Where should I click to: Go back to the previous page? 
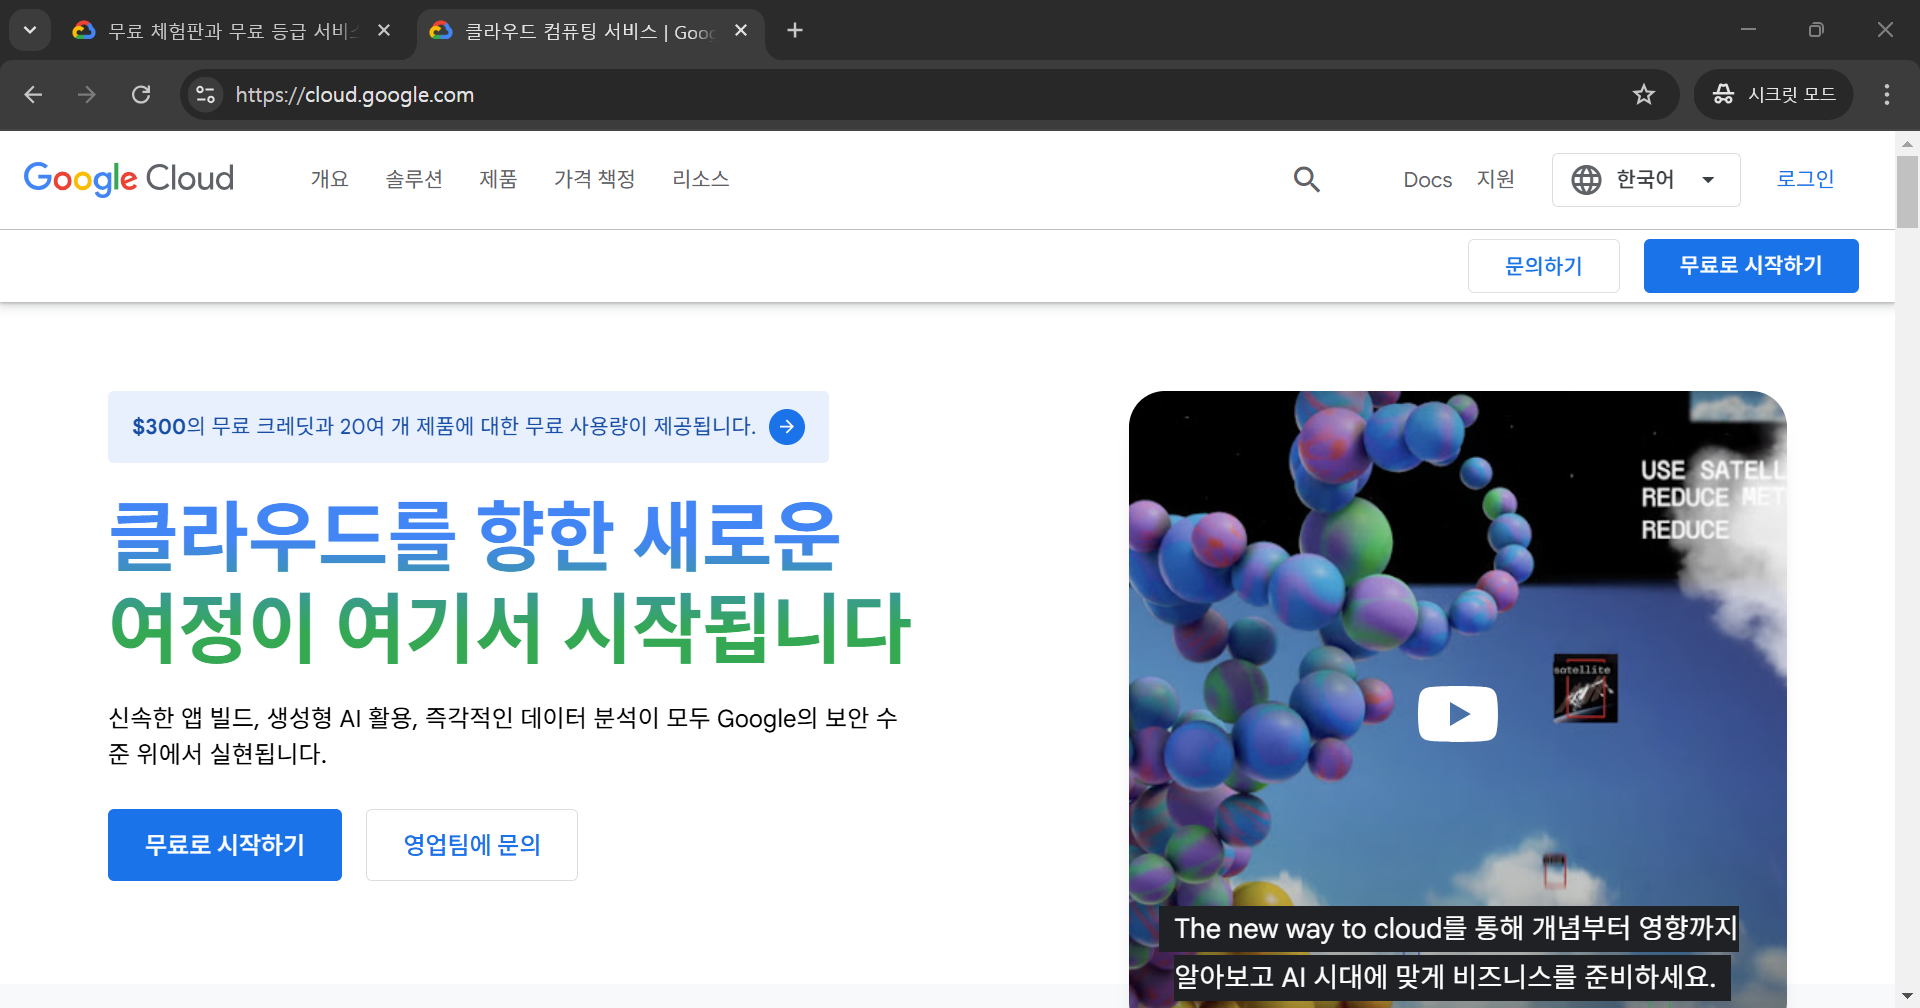pyautogui.click(x=33, y=94)
